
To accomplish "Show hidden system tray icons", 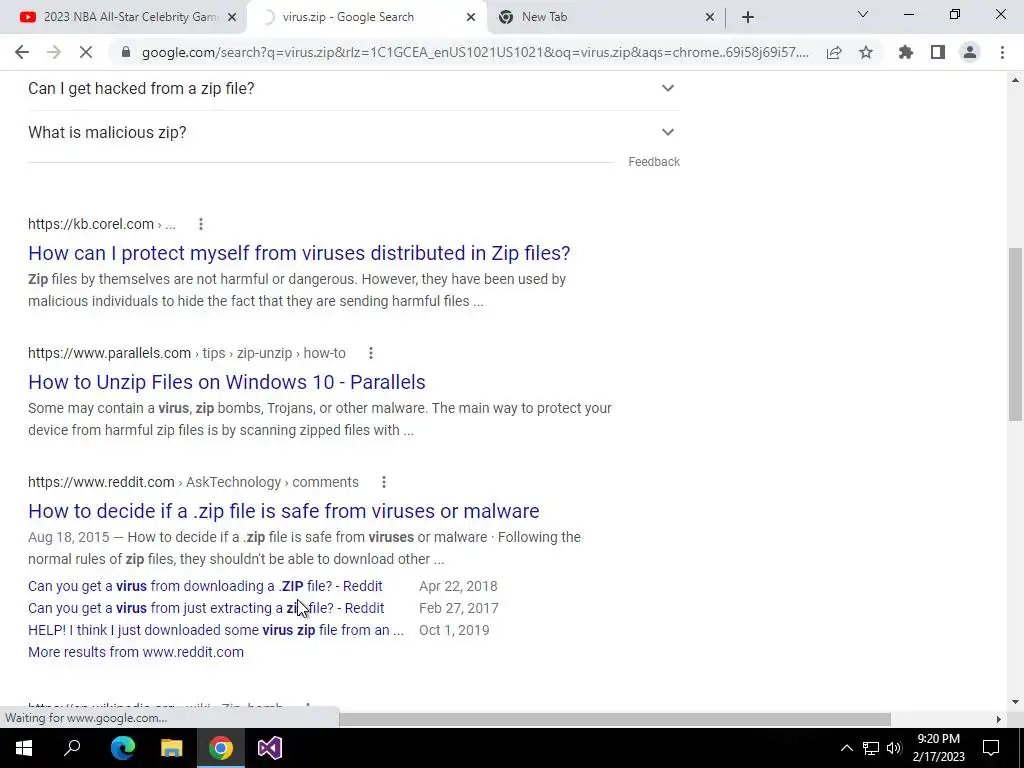I will tap(846, 748).
